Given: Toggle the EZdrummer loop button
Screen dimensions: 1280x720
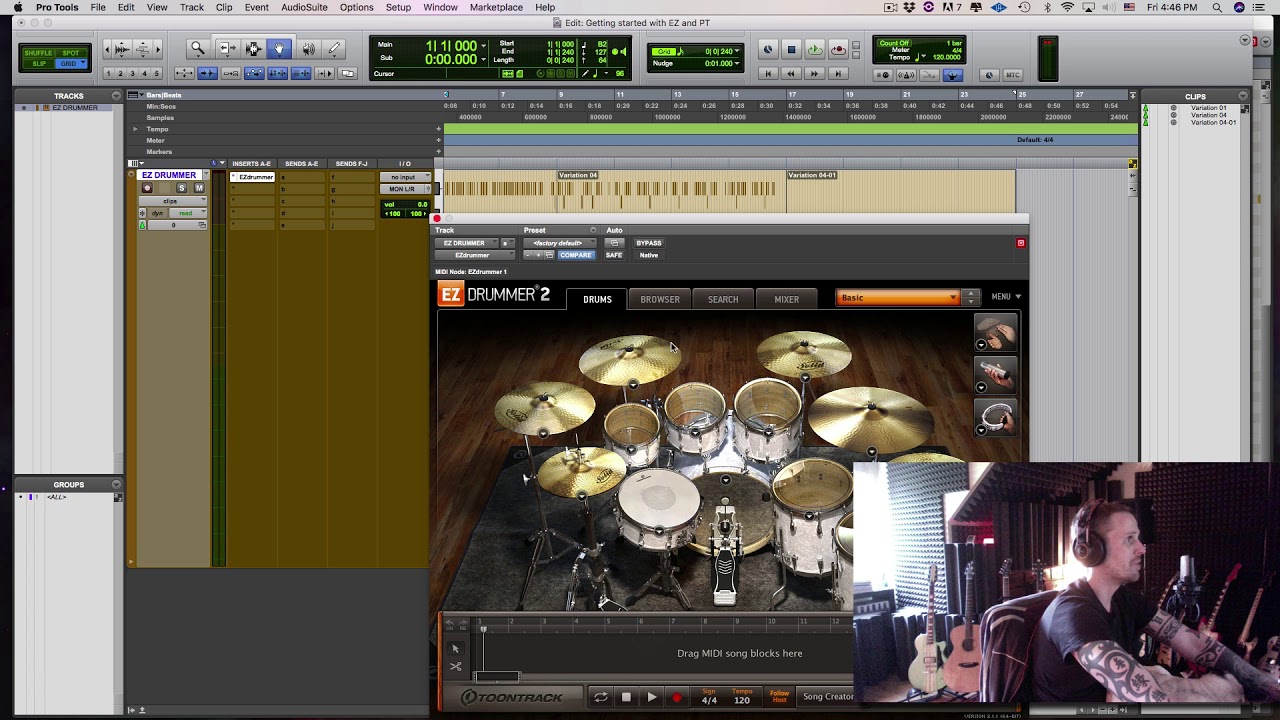Looking at the screenshot, I should 600,697.
